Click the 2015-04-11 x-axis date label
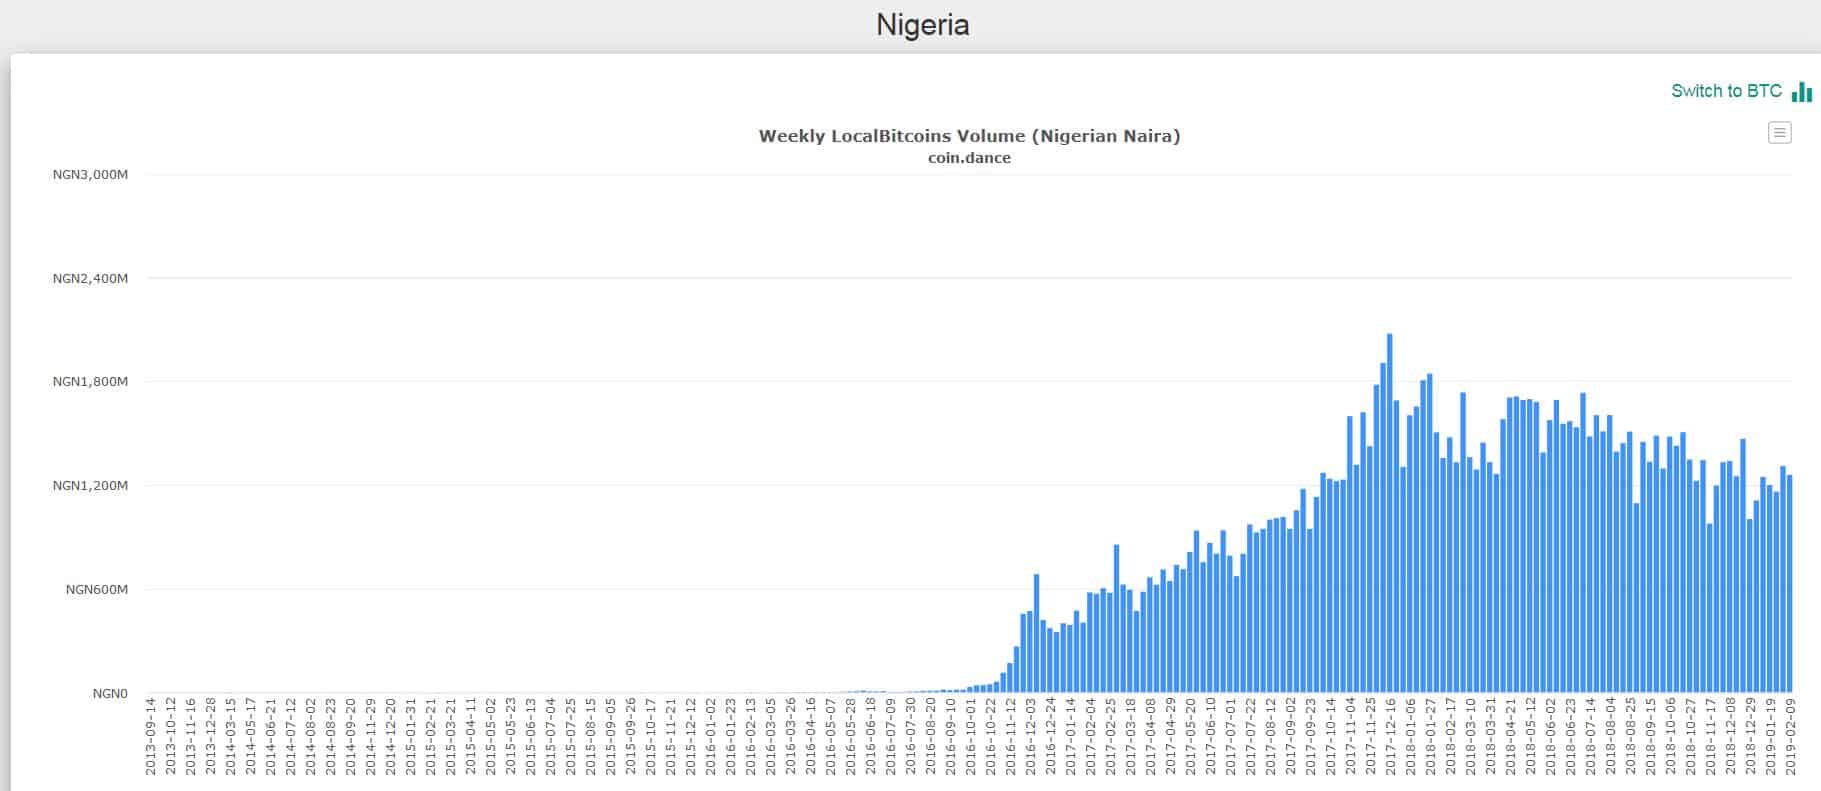 [x=470, y=736]
